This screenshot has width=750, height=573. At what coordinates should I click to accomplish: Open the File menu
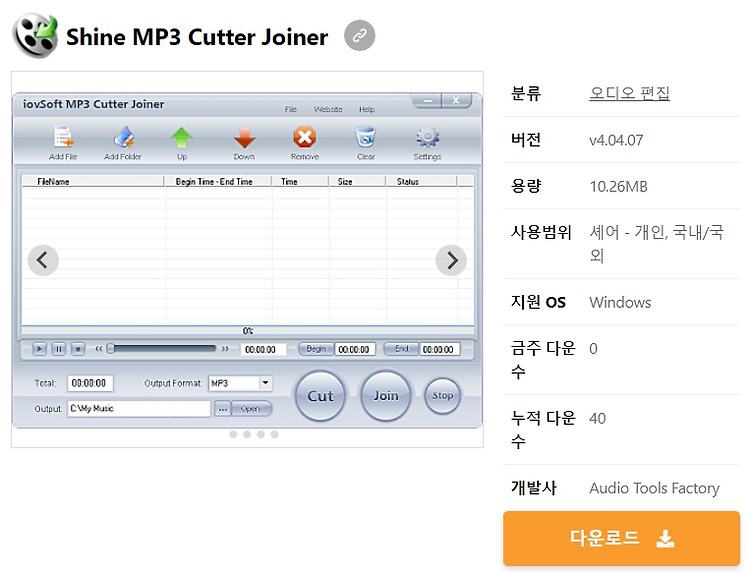coord(290,109)
